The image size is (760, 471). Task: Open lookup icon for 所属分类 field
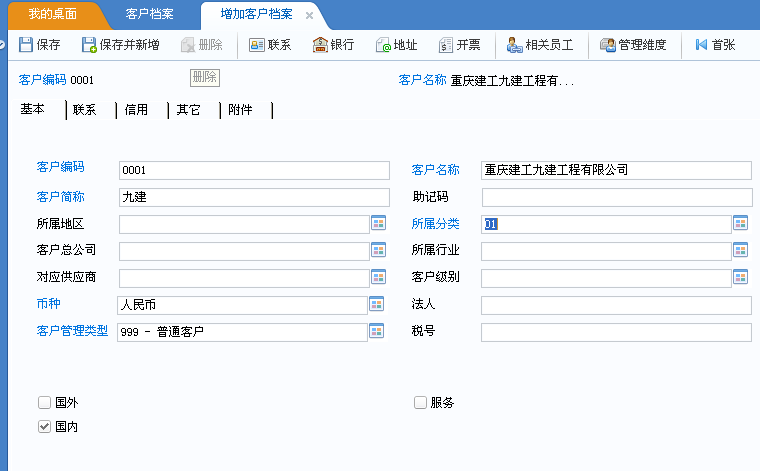(741, 223)
